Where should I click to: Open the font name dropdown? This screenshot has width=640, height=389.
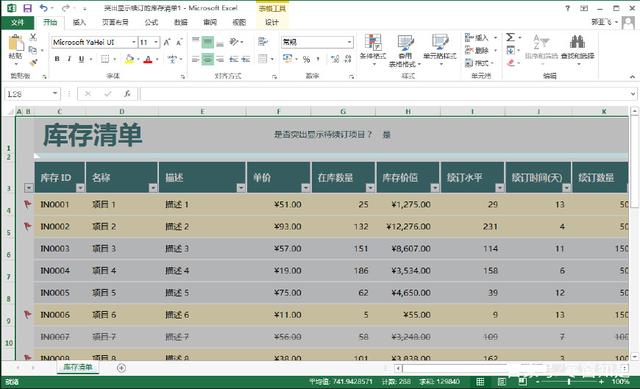coord(133,42)
